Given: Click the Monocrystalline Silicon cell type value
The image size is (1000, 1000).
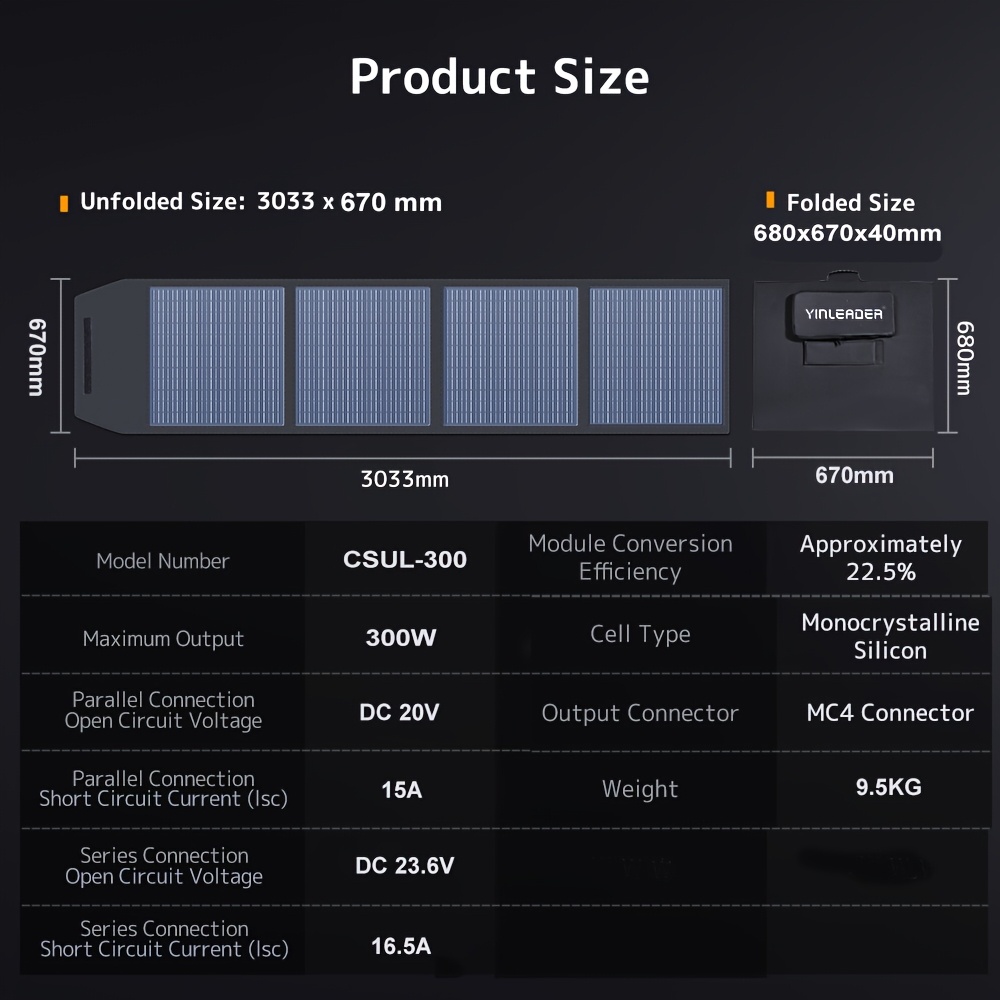Looking at the screenshot, I should [x=890, y=636].
